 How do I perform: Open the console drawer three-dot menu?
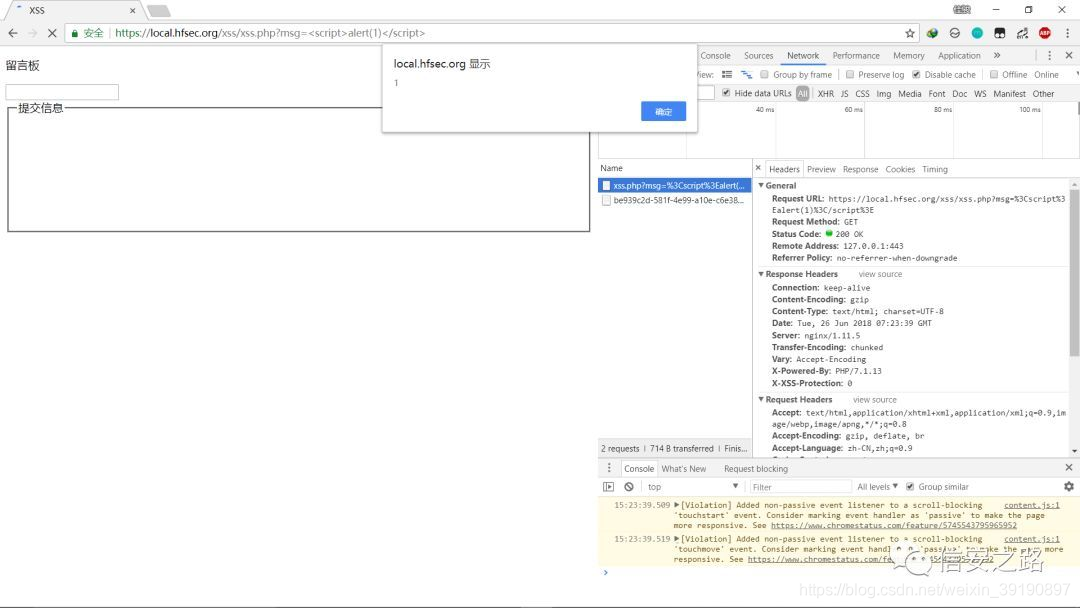click(609, 468)
